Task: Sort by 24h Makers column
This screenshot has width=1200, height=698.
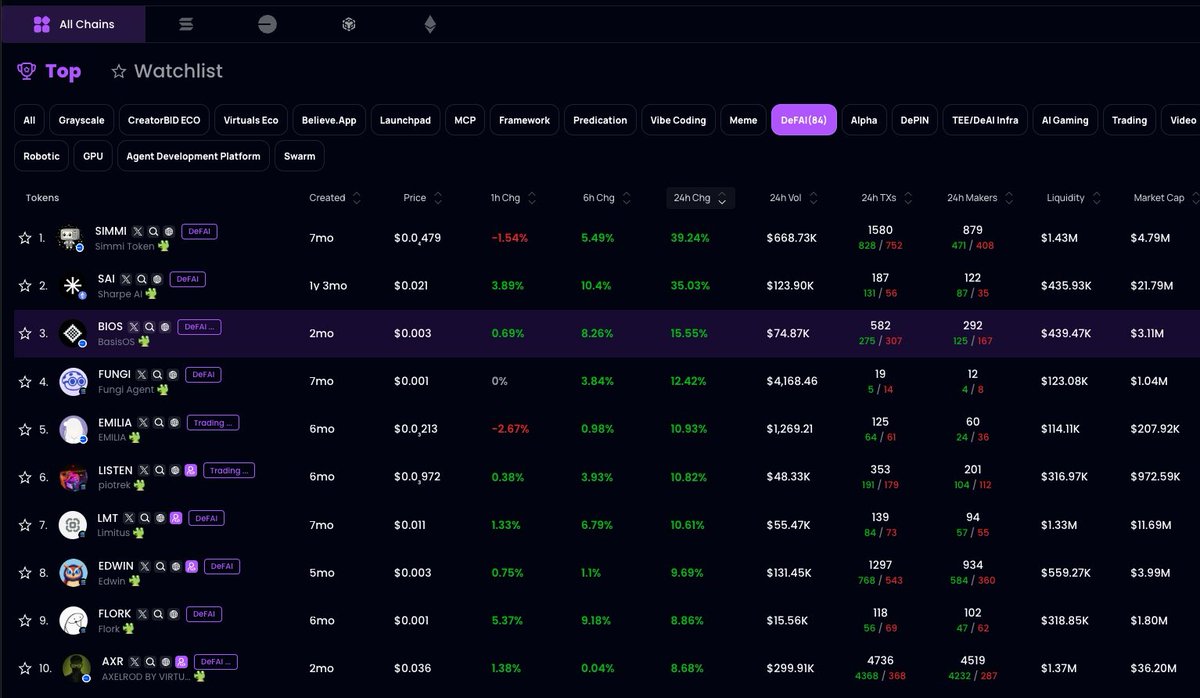Action: click(x=1008, y=198)
